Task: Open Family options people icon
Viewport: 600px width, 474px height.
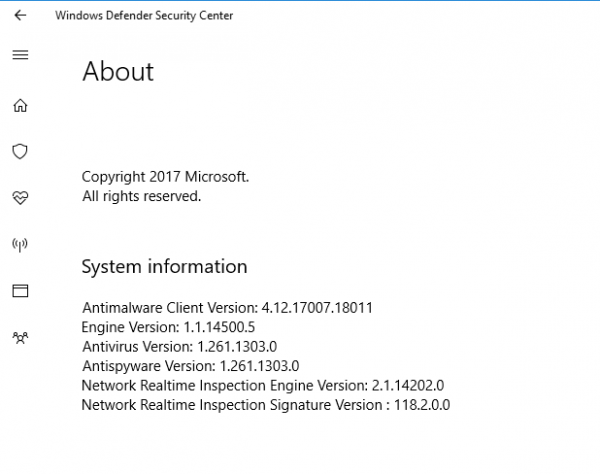Action: 20,338
